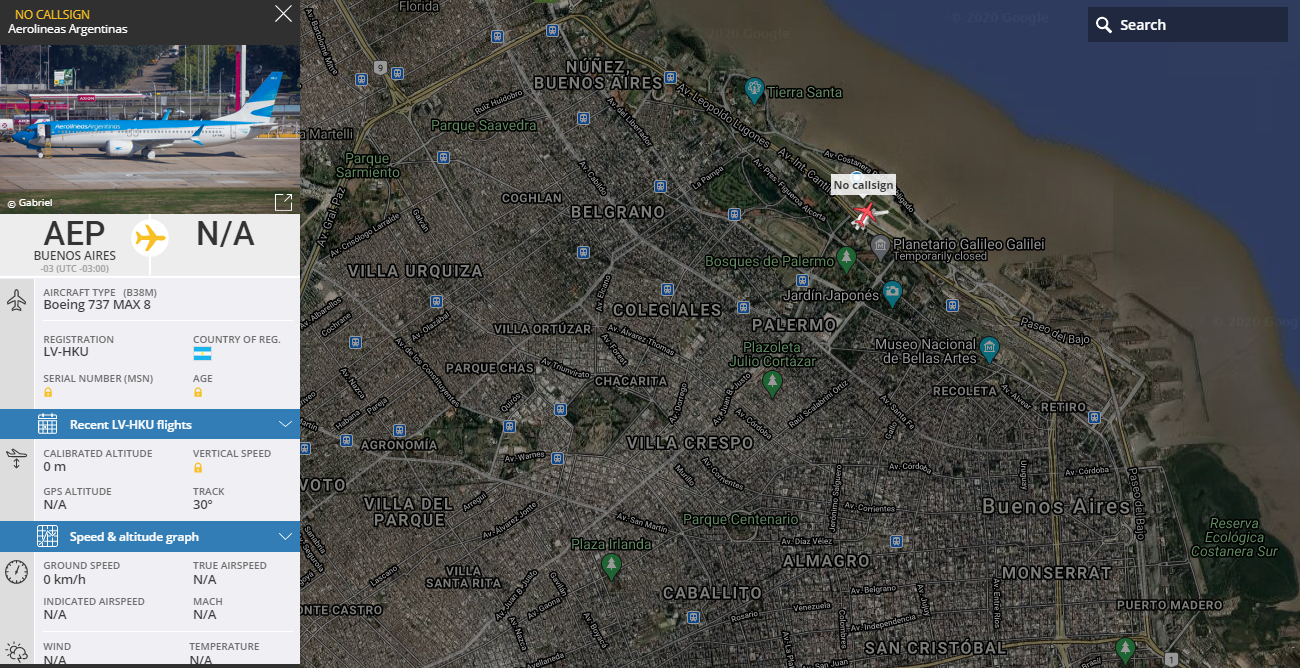Click the No callsign map label

point(863,185)
